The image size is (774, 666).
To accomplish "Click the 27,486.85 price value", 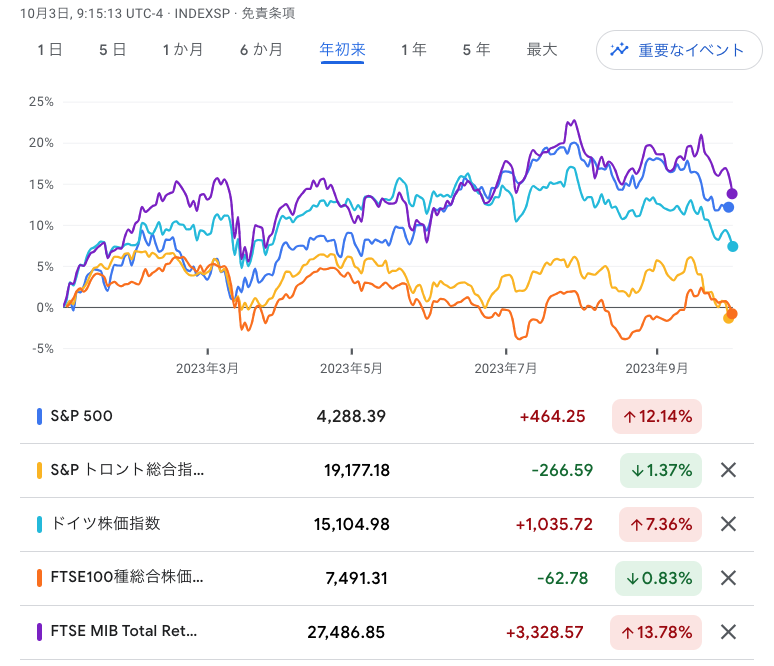I will click(x=346, y=631).
